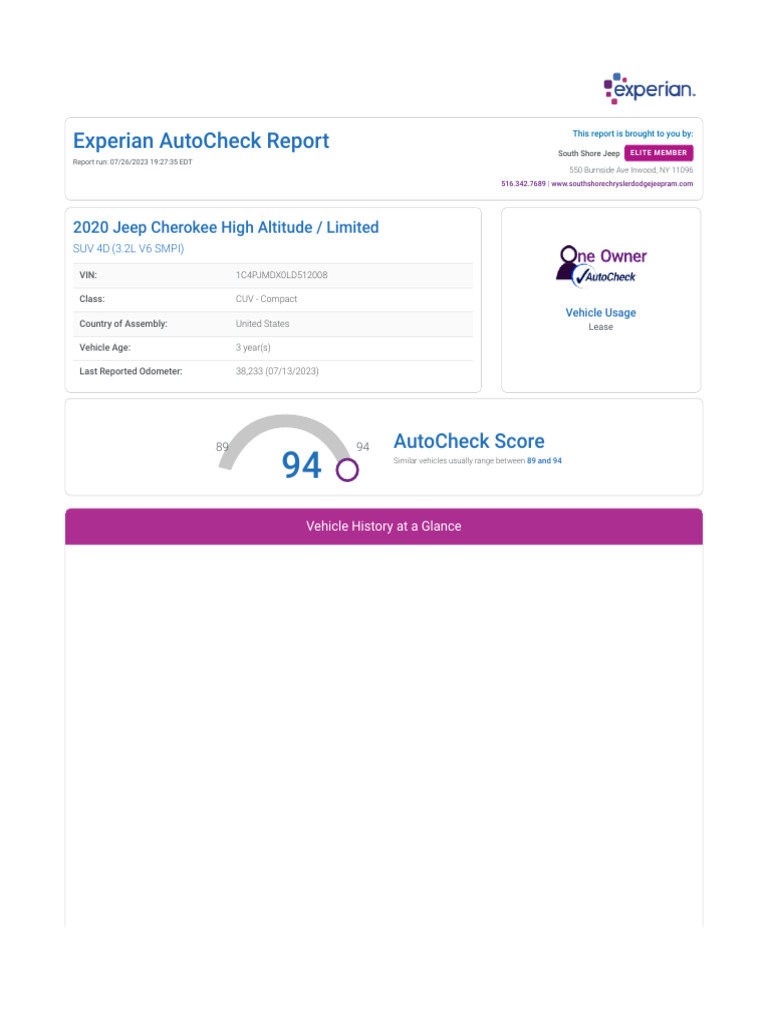
Task: Select the VIN value 1C4PJMDX0LD512008
Action: pyautogui.click(x=281, y=275)
